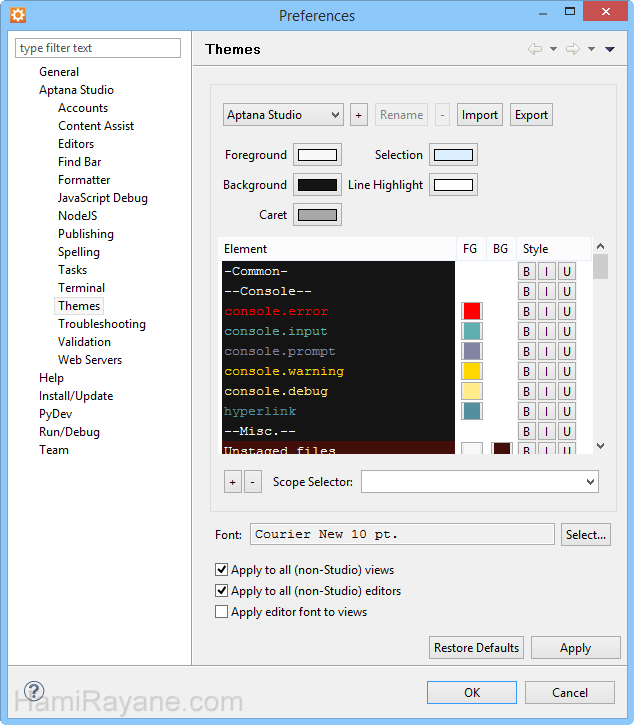Click the element list scroll up arrow
634x725 pixels.
(600, 246)
